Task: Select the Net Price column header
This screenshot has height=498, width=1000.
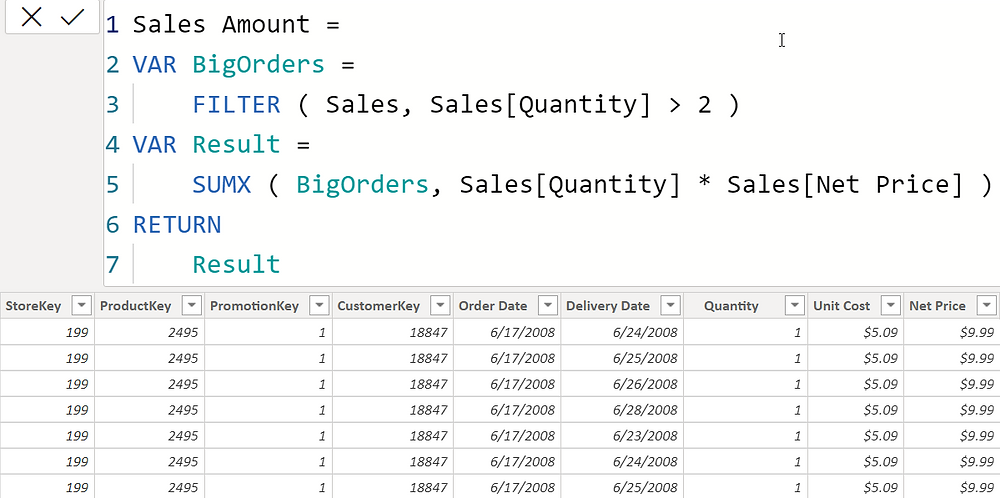Action: (x=937, y=306)
